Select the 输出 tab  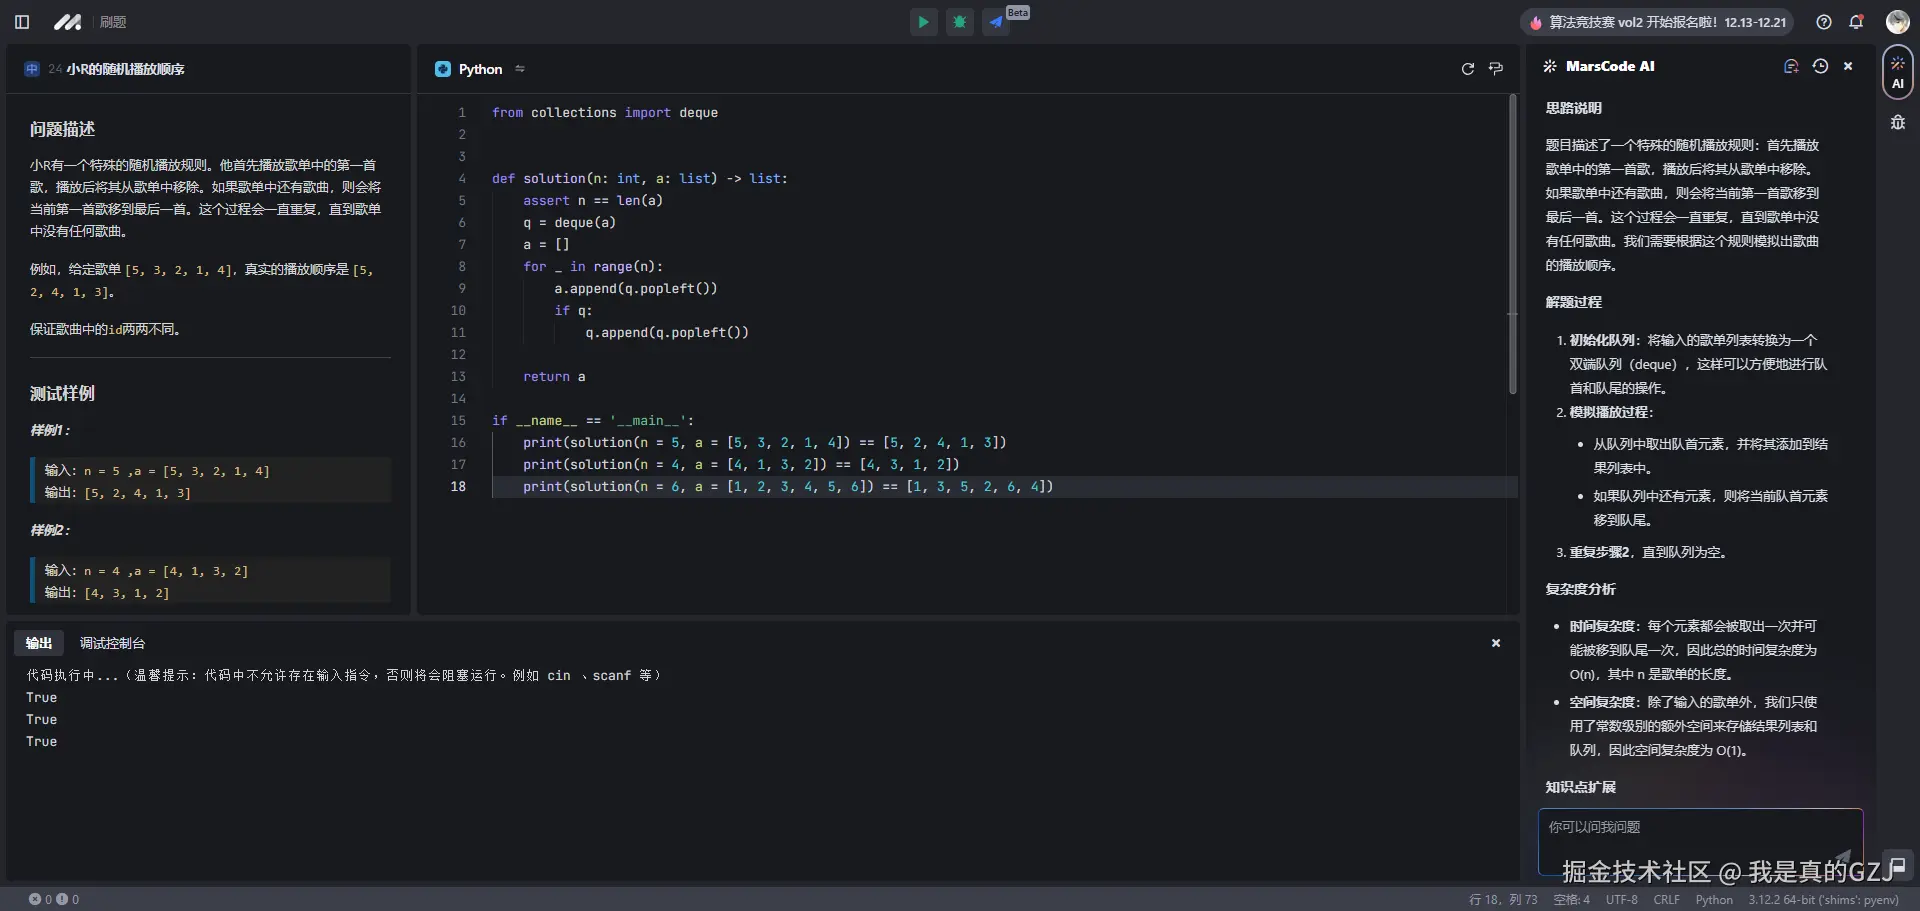click(39, 643)
